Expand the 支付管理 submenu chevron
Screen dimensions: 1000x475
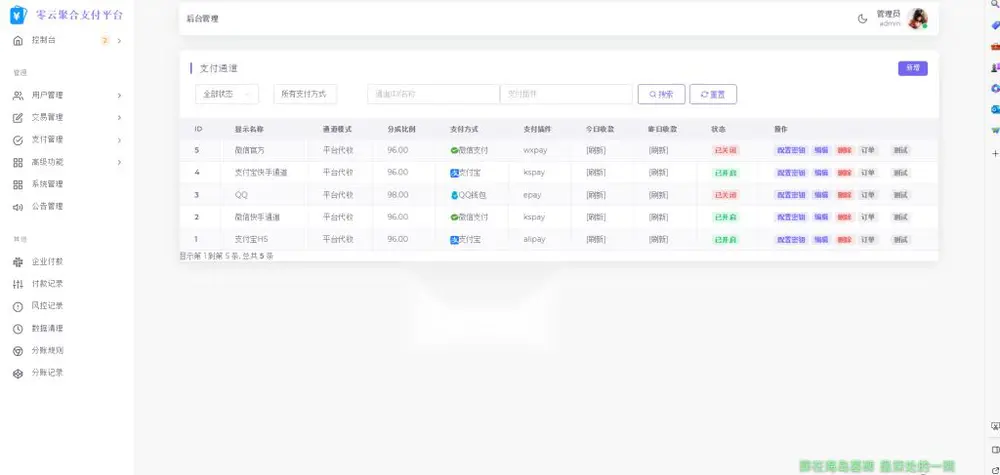119,140
